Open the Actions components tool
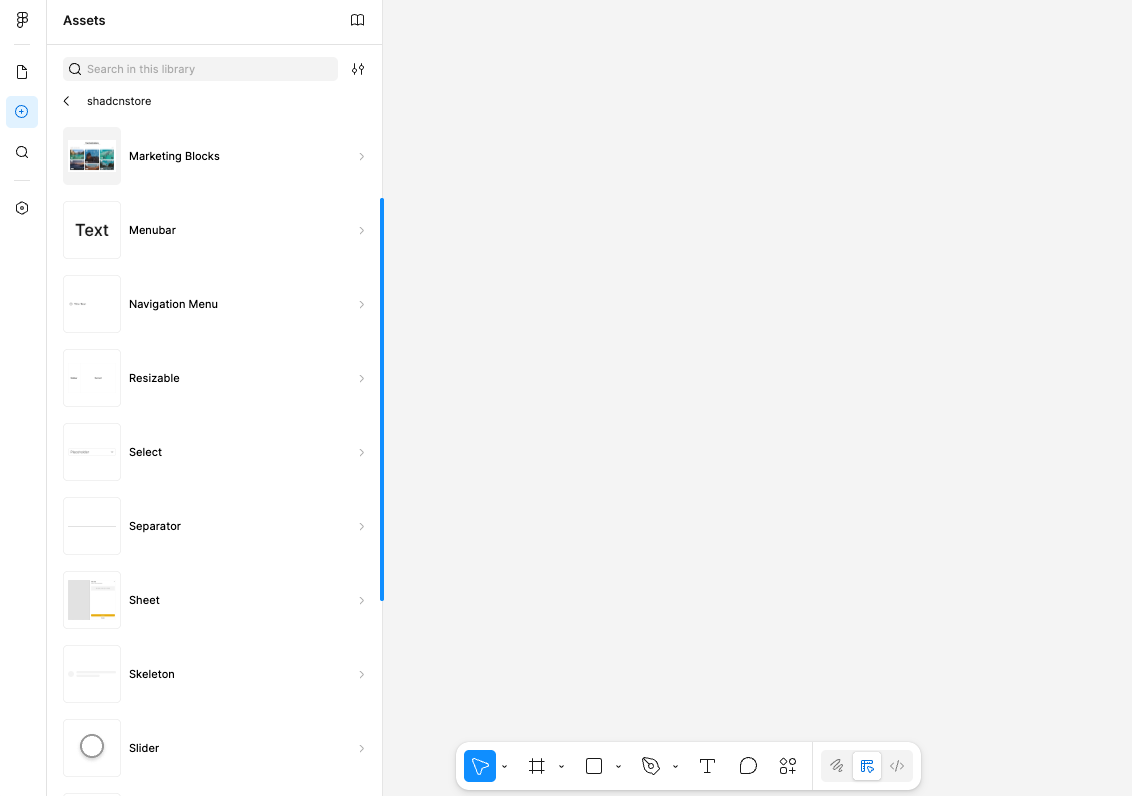1132x796 pixels. click(788, 766)
